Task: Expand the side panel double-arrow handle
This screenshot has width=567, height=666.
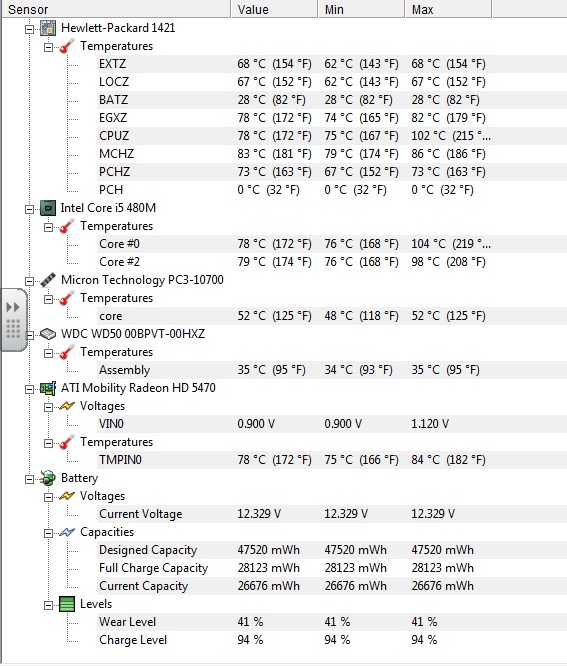Action: (13, 307)
